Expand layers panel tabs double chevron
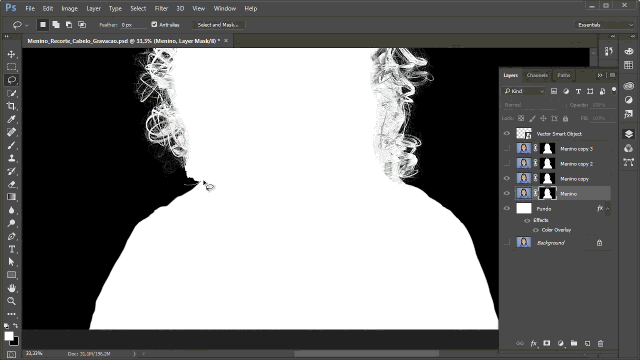Screen dimensions: 640x360 pos(600,75)
